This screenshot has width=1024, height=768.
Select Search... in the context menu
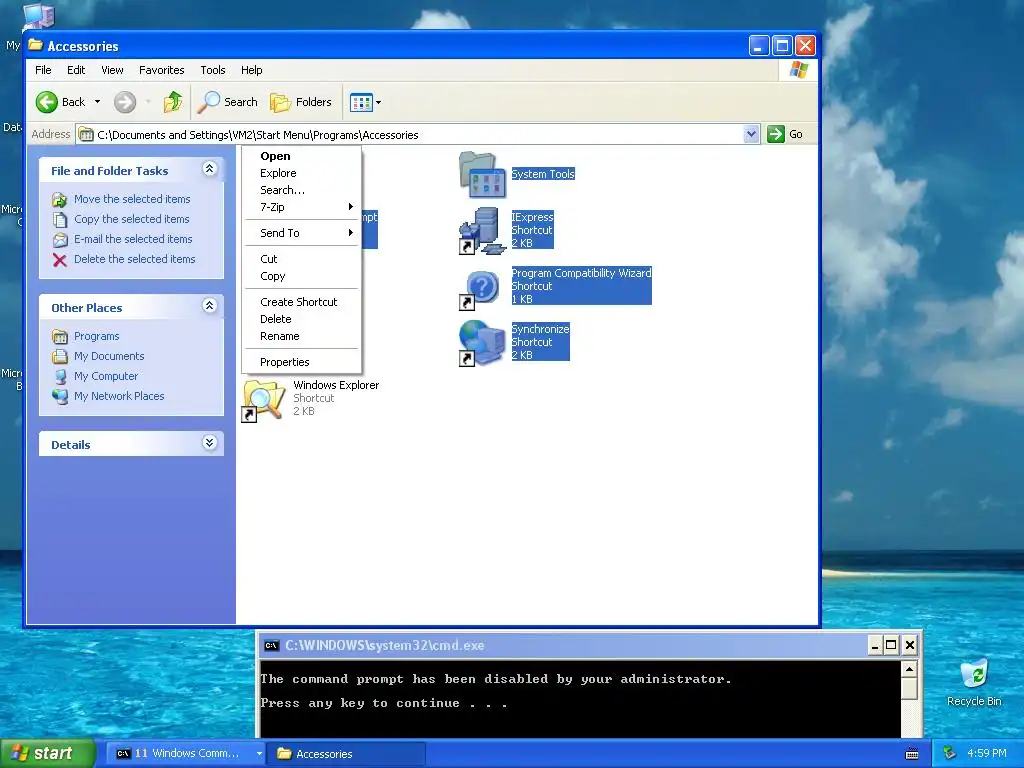pos(301,190)
